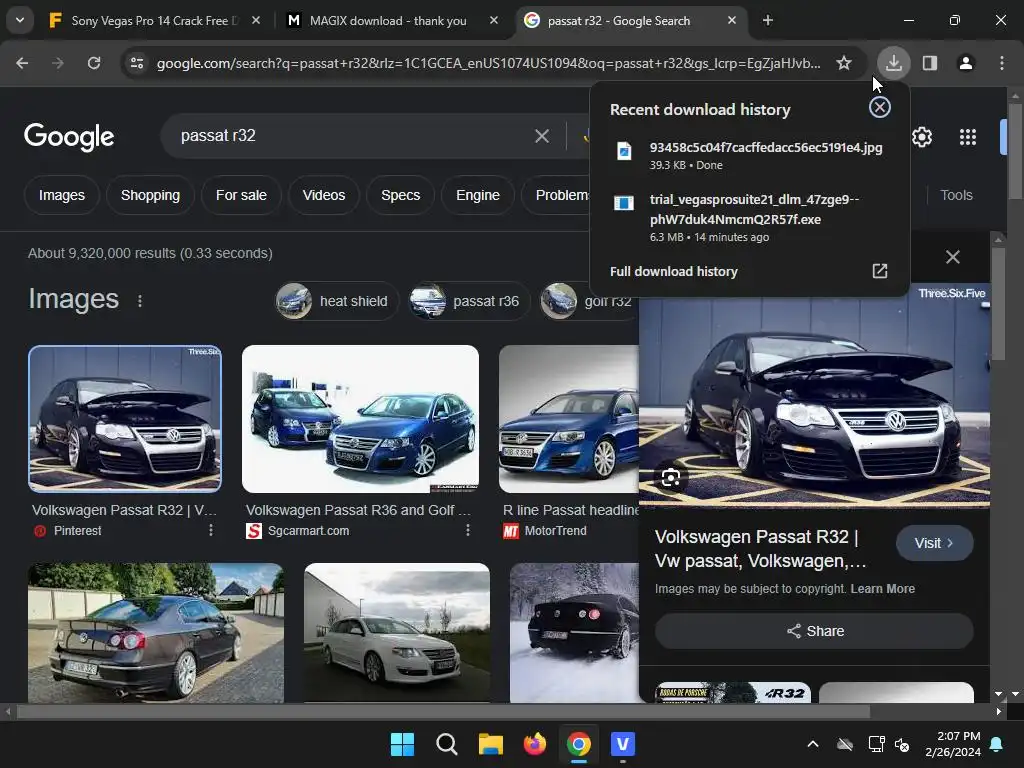Open the MotorTrend blue Passat thumbnail
1024x768 pixels.
pyautogui.click(x=569, y=419)
